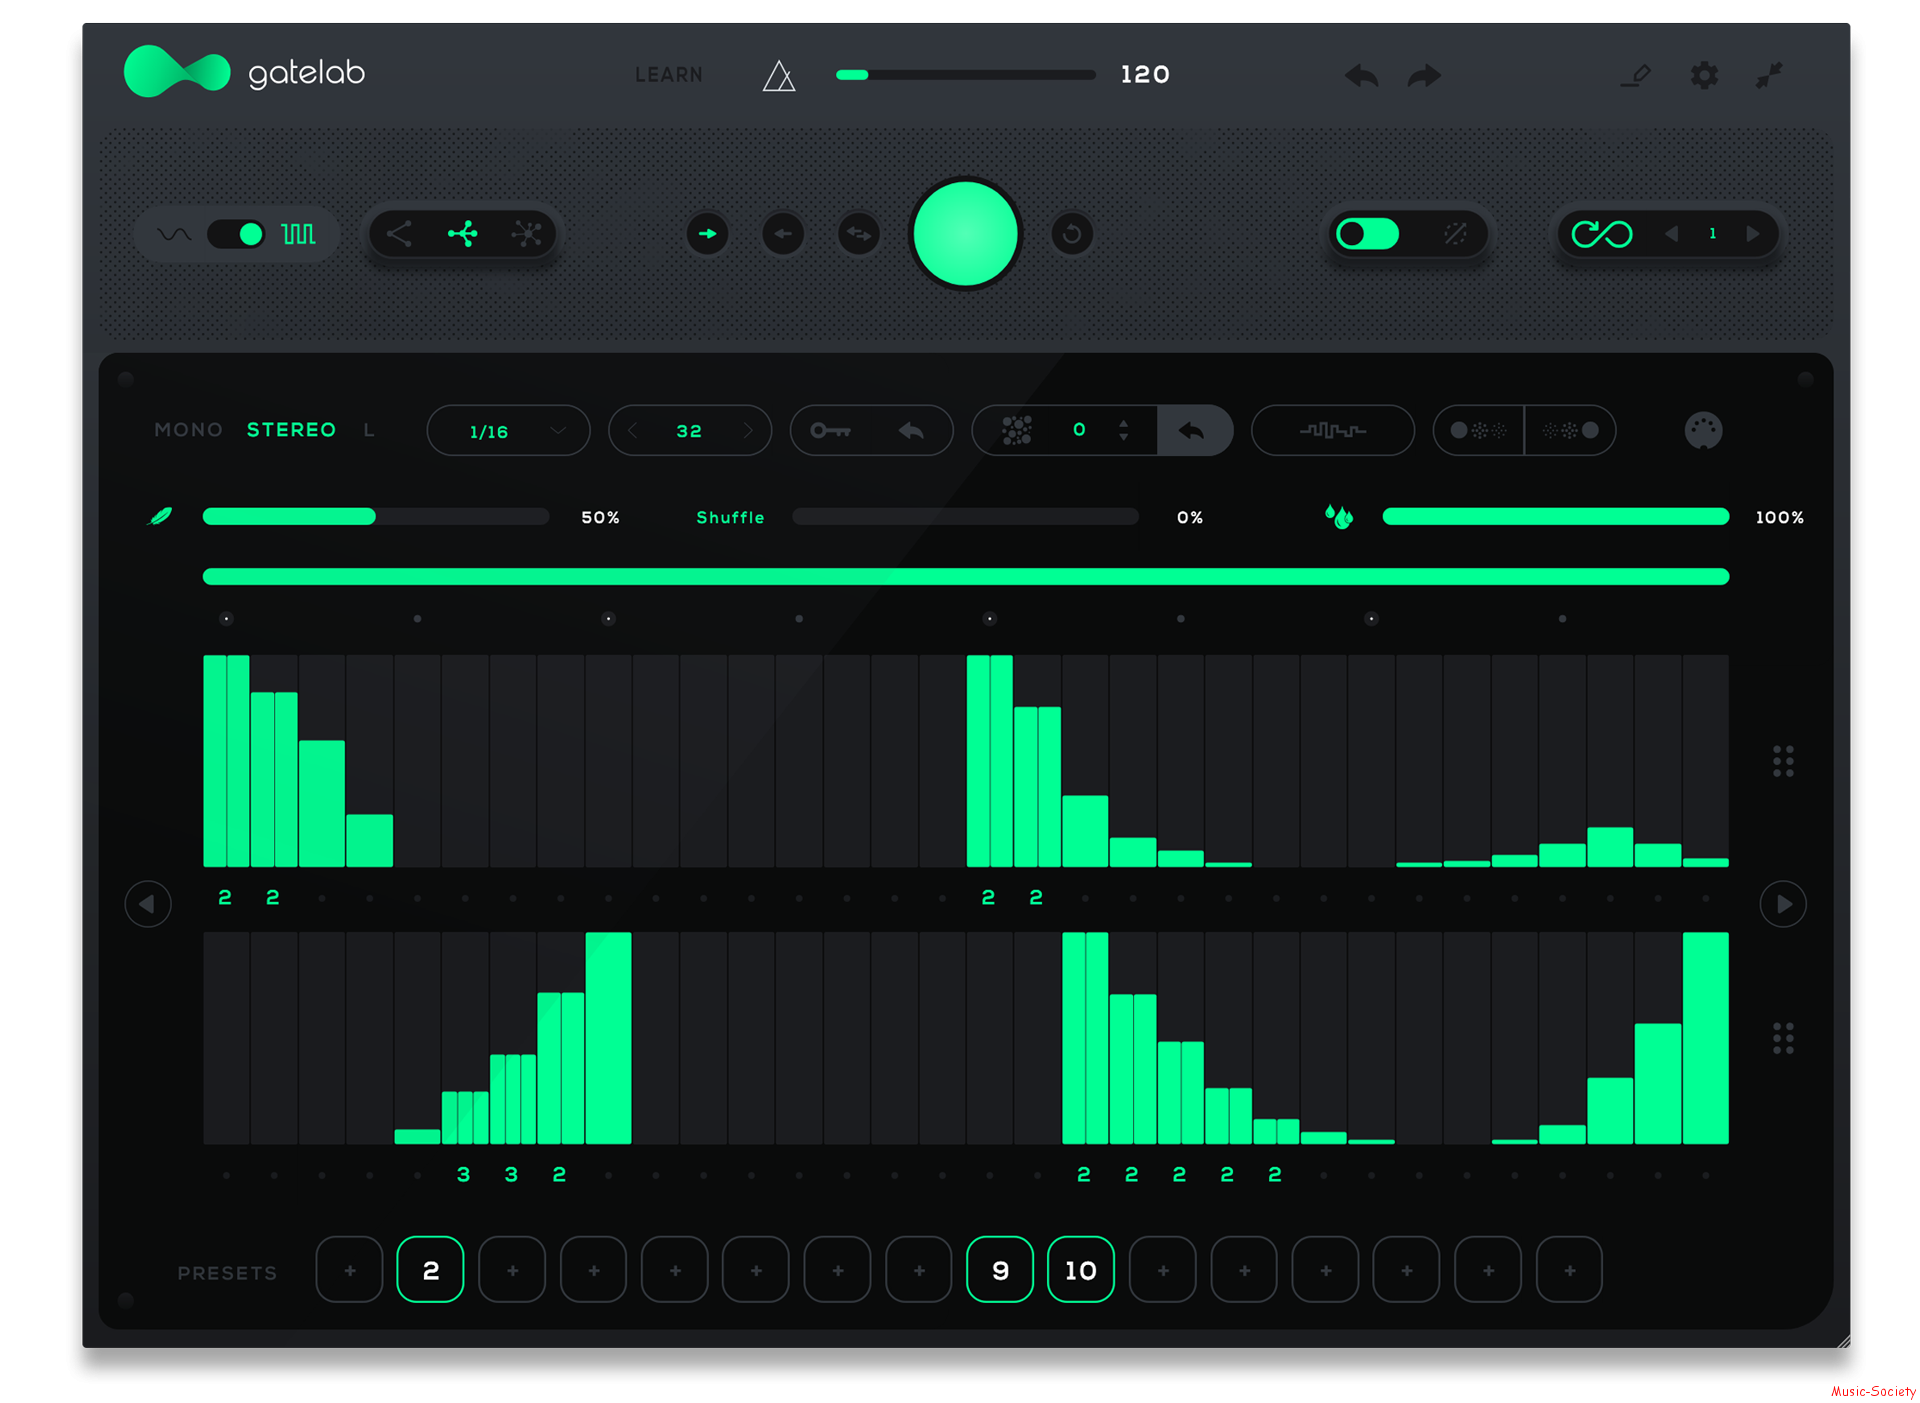The height and width of the screenshot is (1403, 1920).
Task: Click the dots handle beside lower lane
Action: point(1783,1038)
